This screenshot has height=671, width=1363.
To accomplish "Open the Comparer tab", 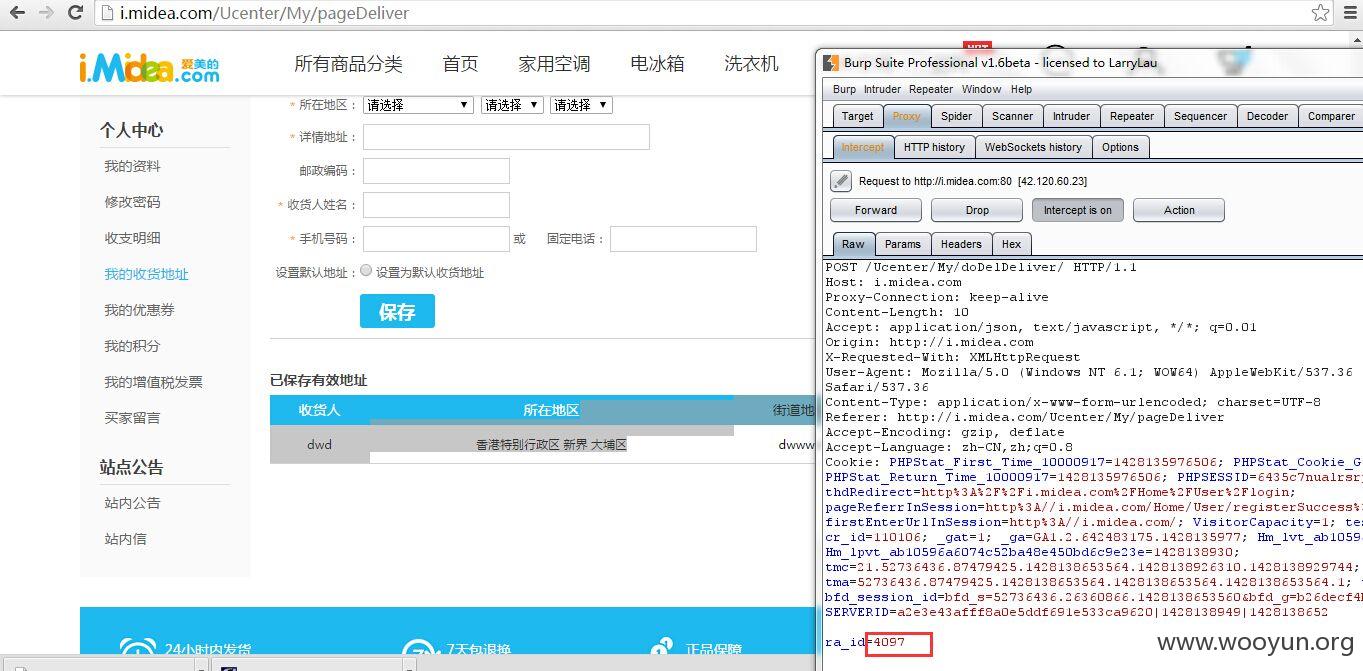I will 1331,116.
